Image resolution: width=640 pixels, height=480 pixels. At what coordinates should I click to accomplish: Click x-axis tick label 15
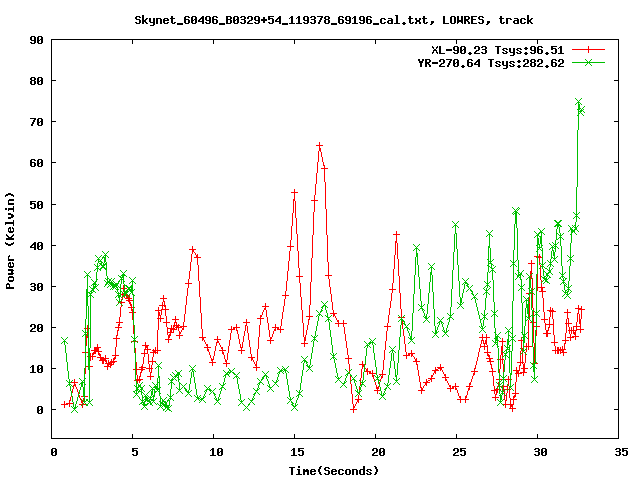click(x=297, y=452)
